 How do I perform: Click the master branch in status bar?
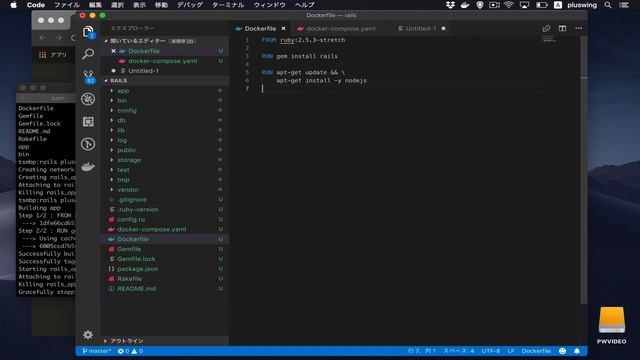point(97,351)
